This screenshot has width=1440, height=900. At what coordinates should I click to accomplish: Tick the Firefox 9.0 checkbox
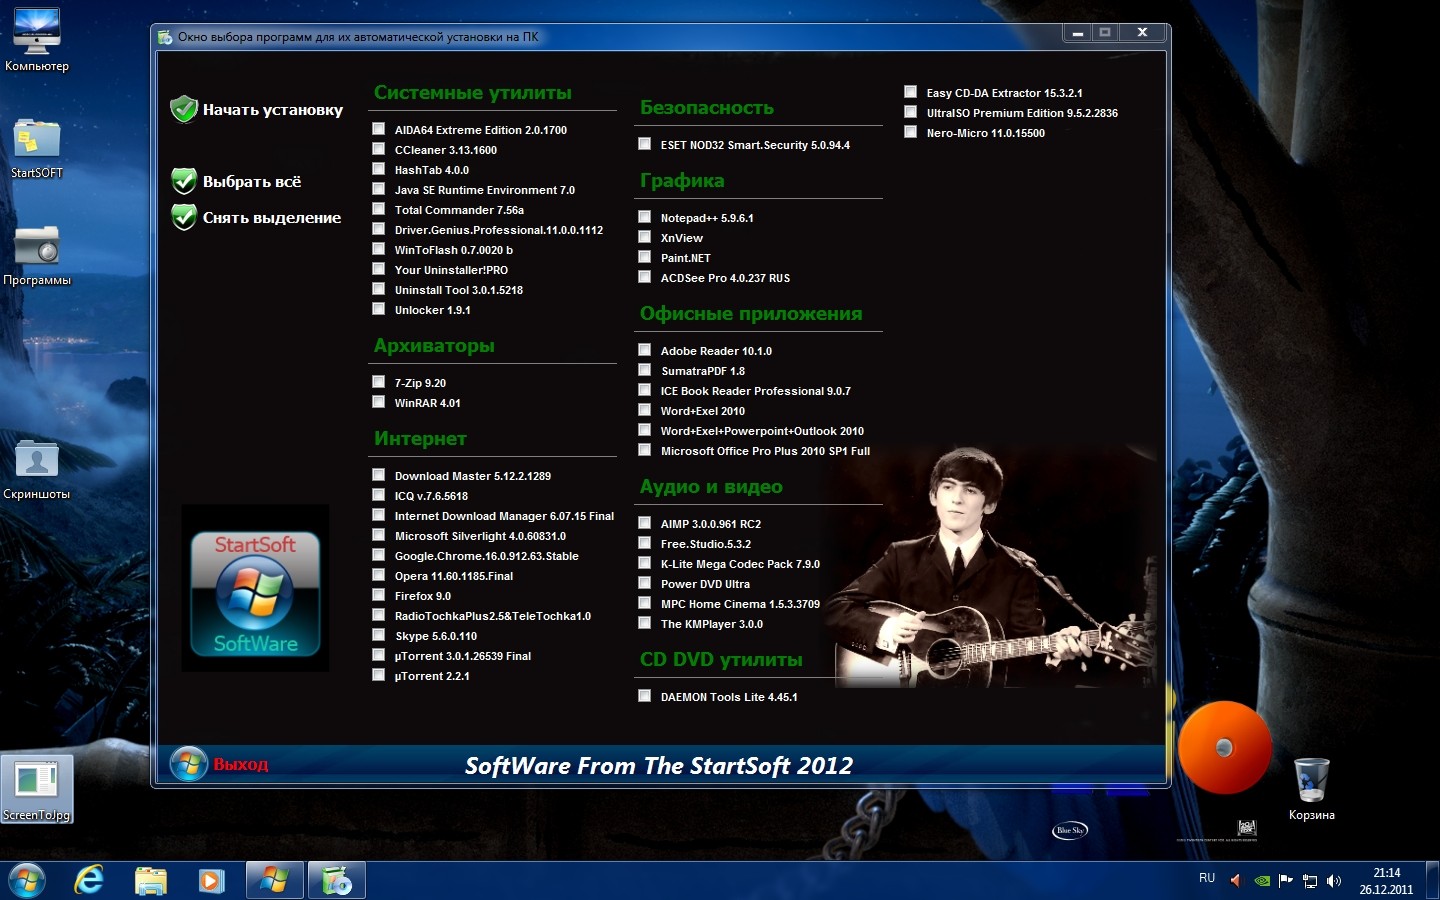(x=379, y=595)
